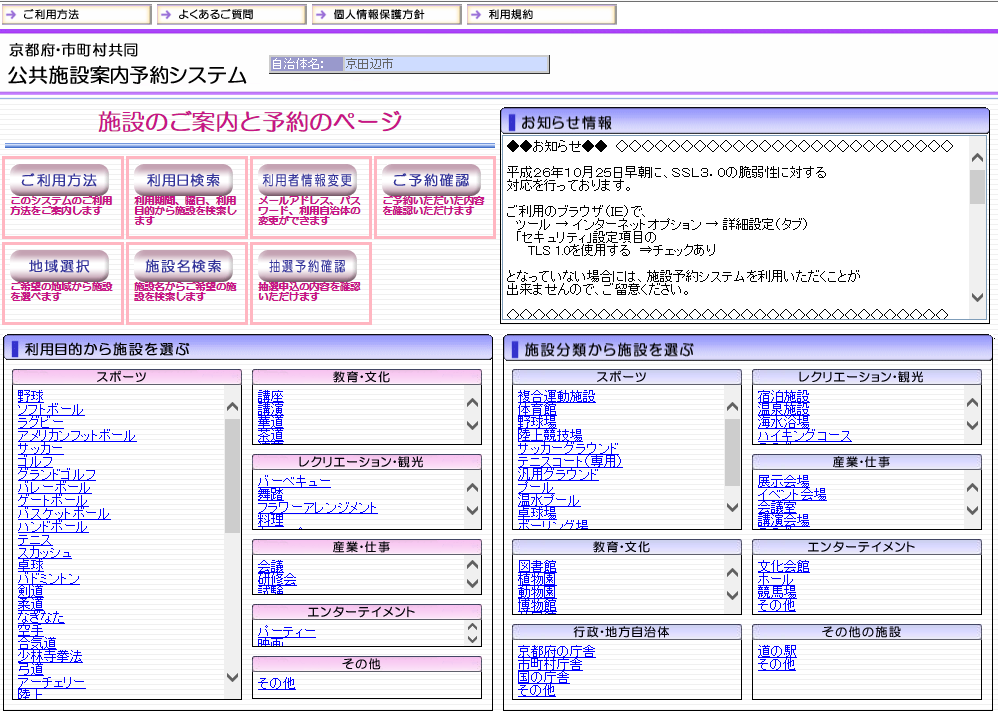Click the 京都府の庁舎 link

tap(556, 652)
